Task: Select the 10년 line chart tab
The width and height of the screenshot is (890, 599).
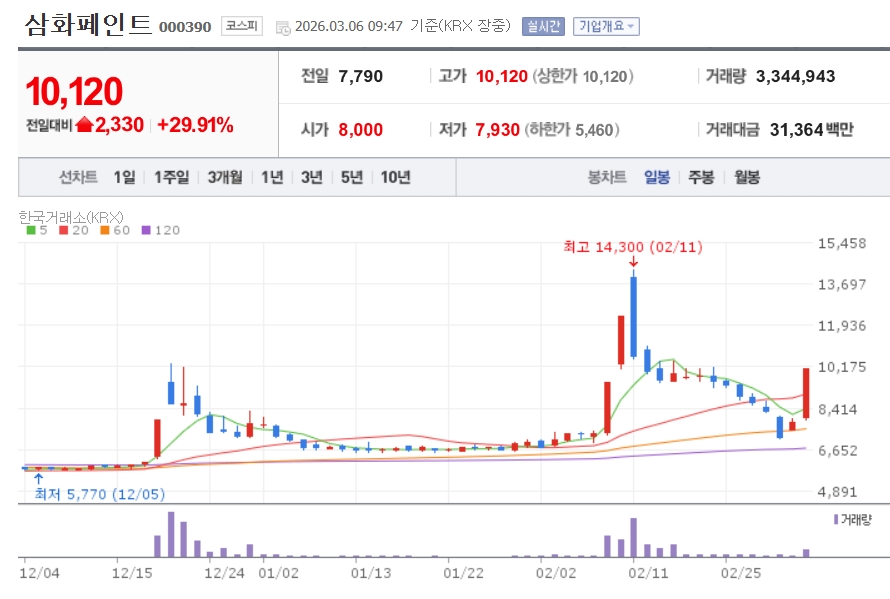Action: [x=396, y=178]
